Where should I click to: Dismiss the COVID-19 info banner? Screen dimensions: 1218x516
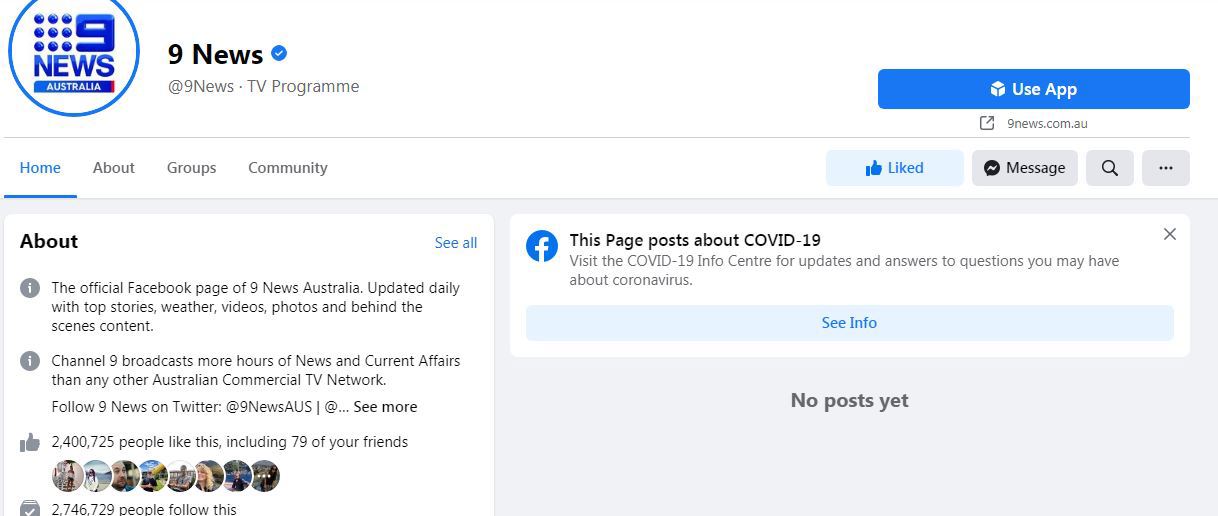tap(1170, 234)
